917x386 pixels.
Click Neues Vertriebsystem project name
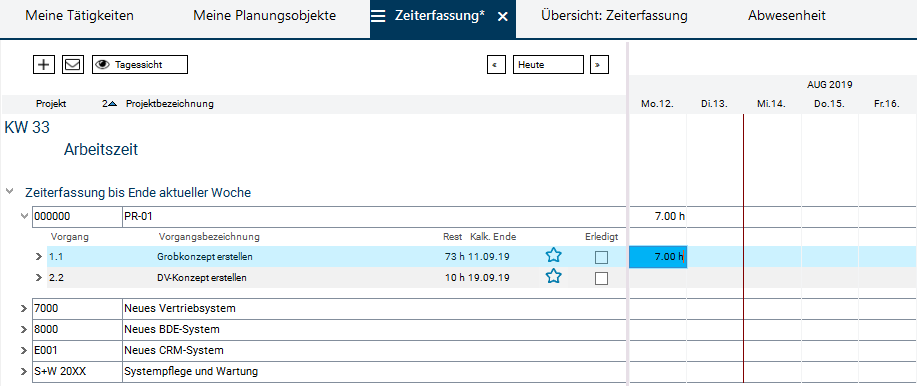180,308
